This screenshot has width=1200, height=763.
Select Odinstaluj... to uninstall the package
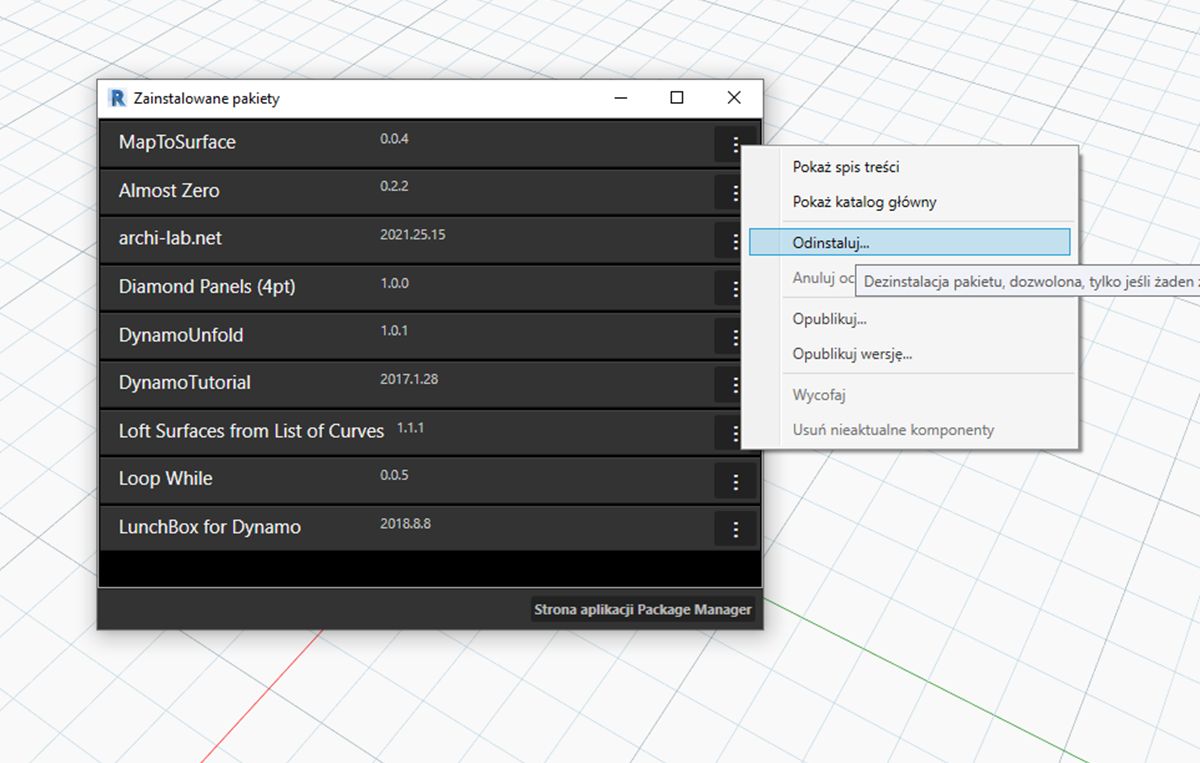point(909,242)
